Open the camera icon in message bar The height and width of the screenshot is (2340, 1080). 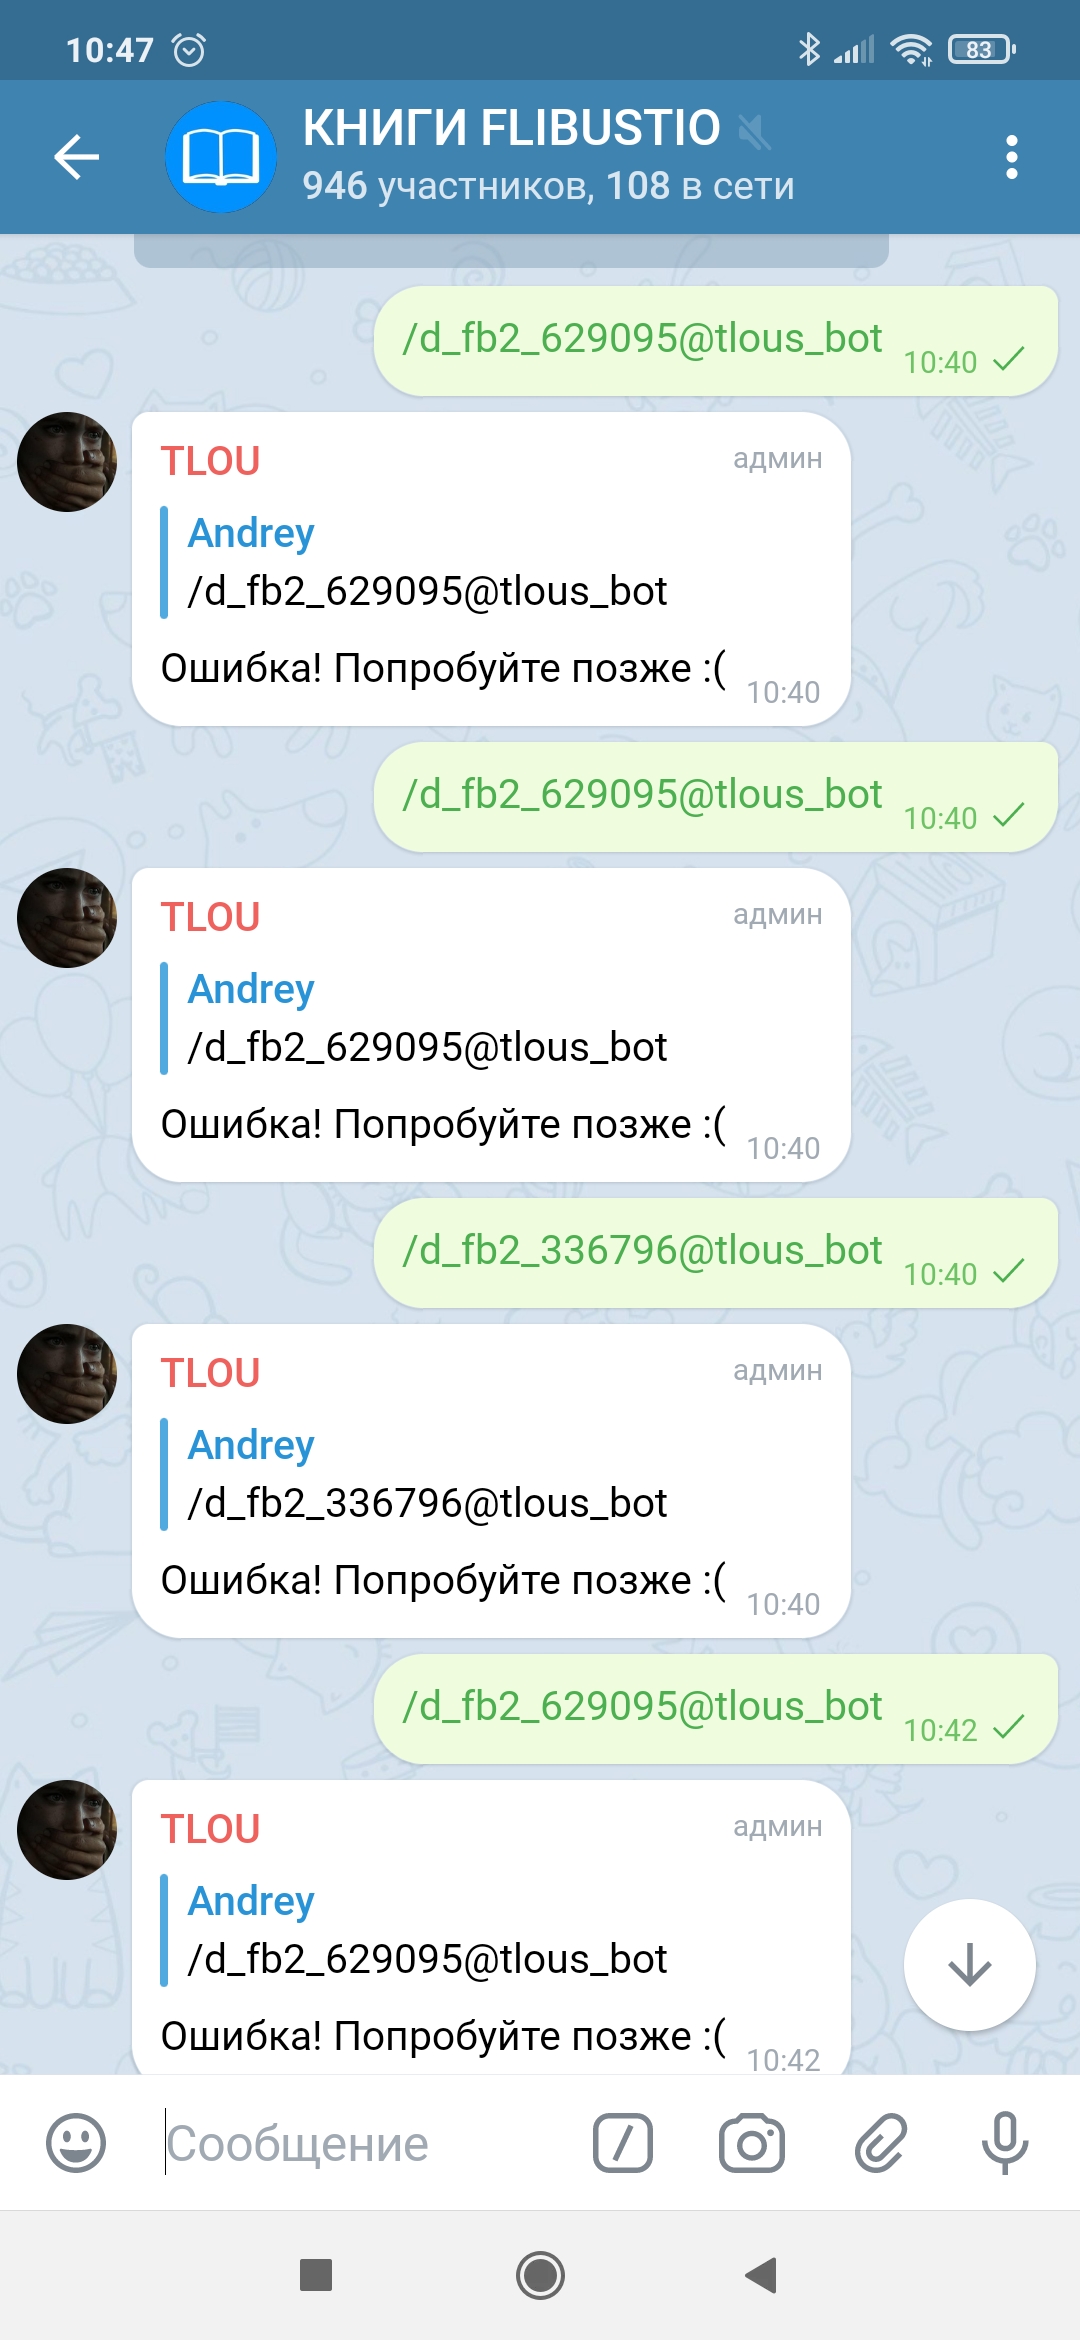752,2143
